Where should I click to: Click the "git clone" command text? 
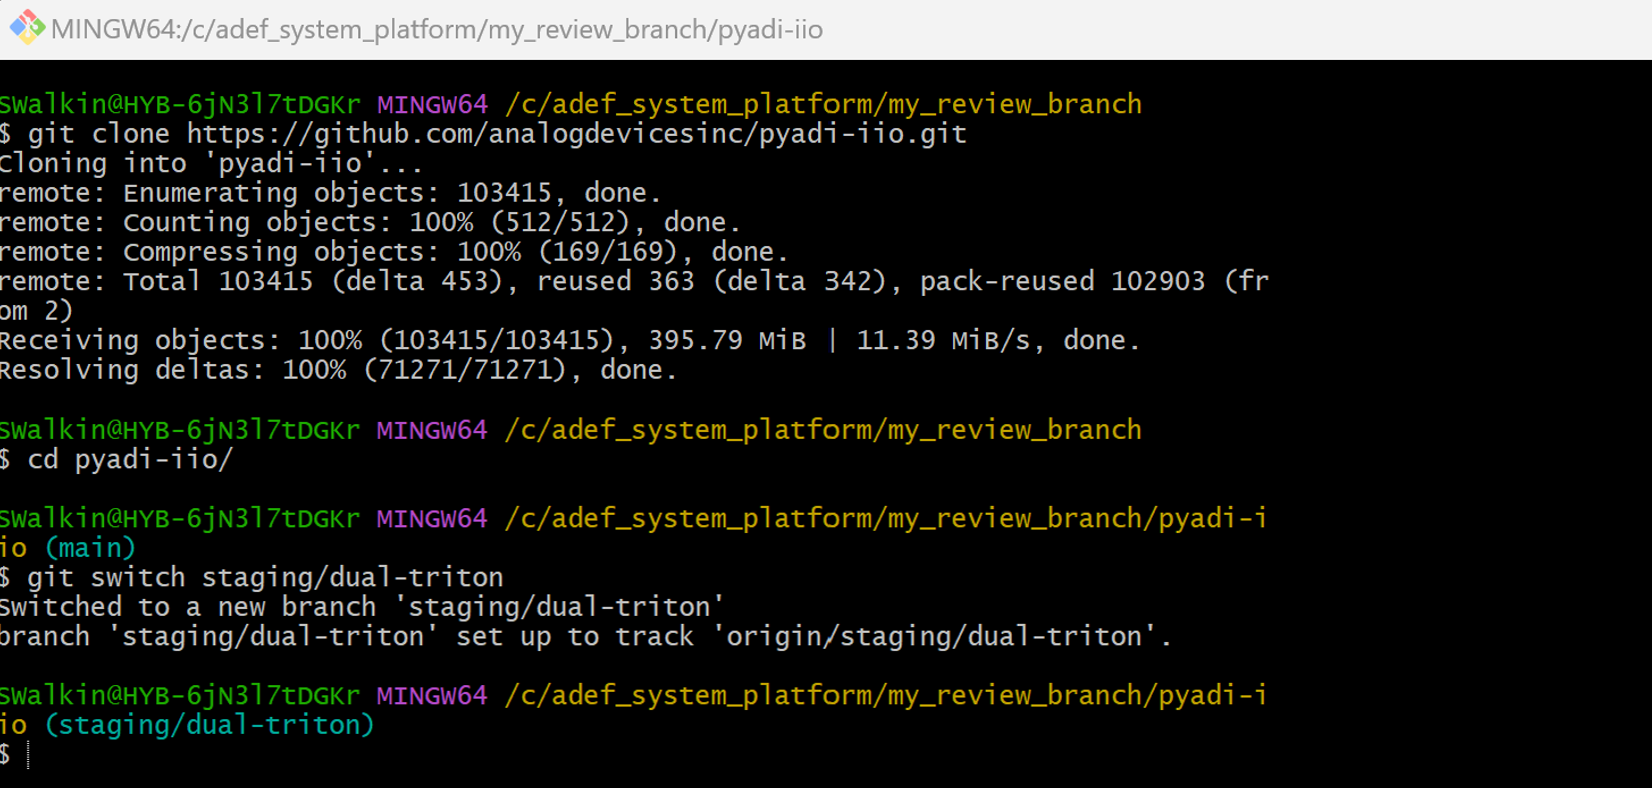[98, 134]
